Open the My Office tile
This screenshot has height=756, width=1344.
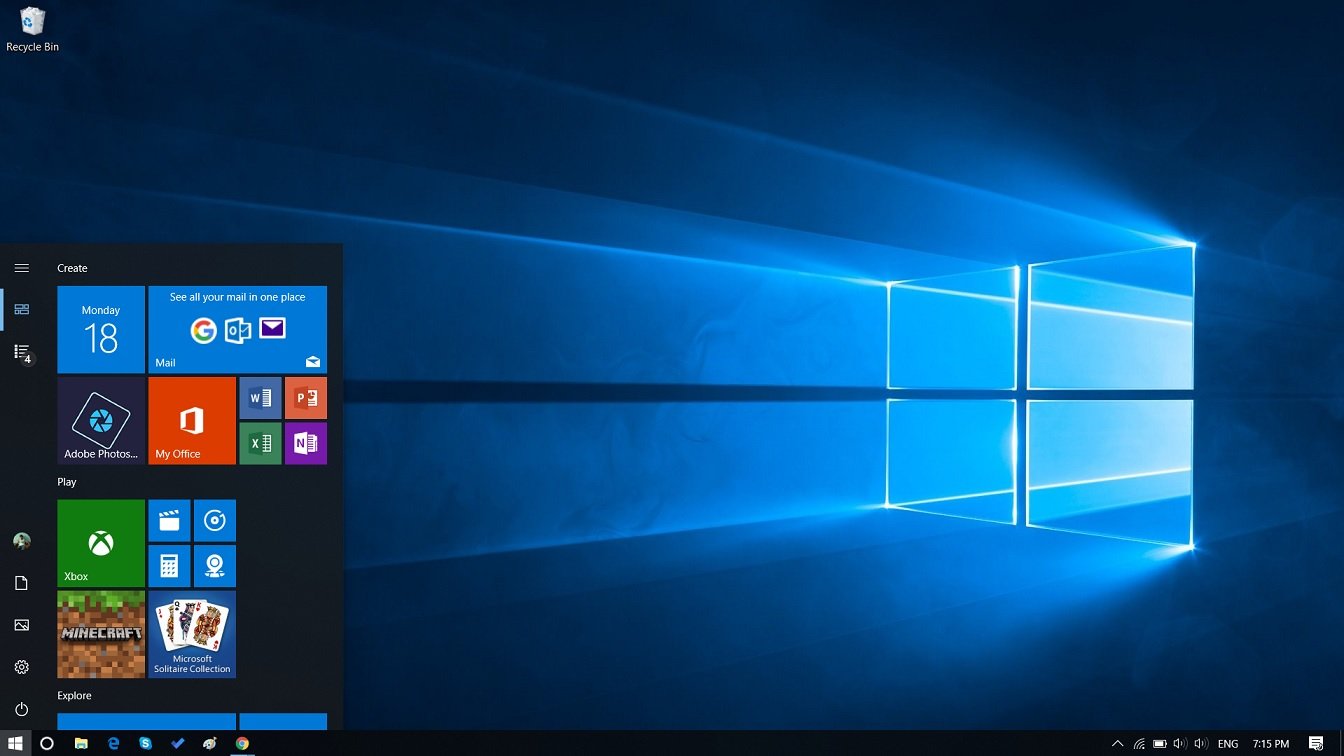click(x=192, y=421)
